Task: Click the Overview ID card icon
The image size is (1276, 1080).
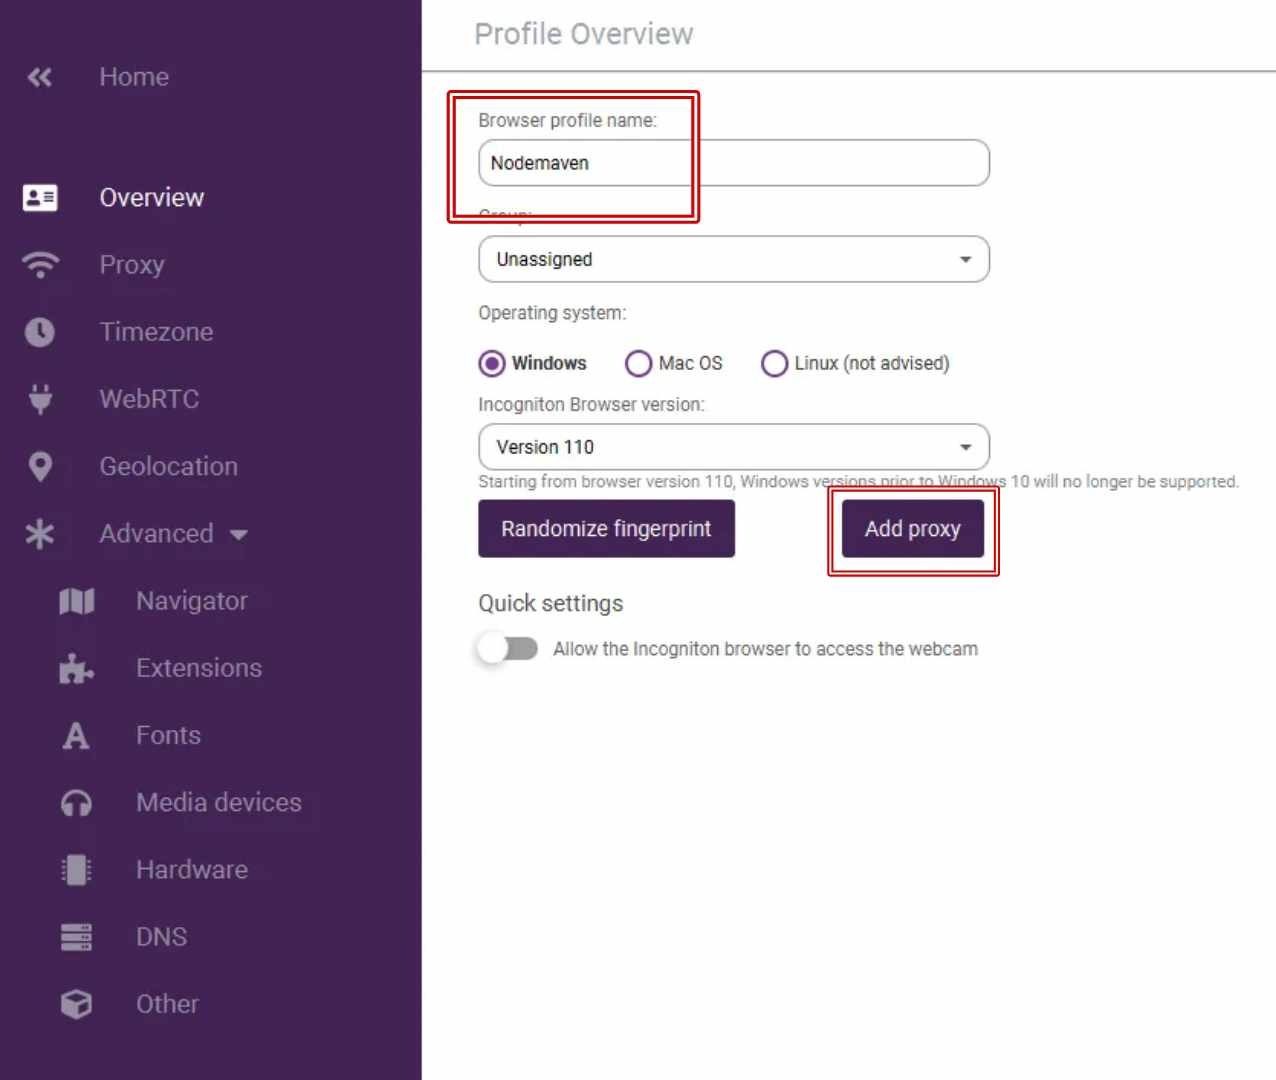Action: pos(40,198)
